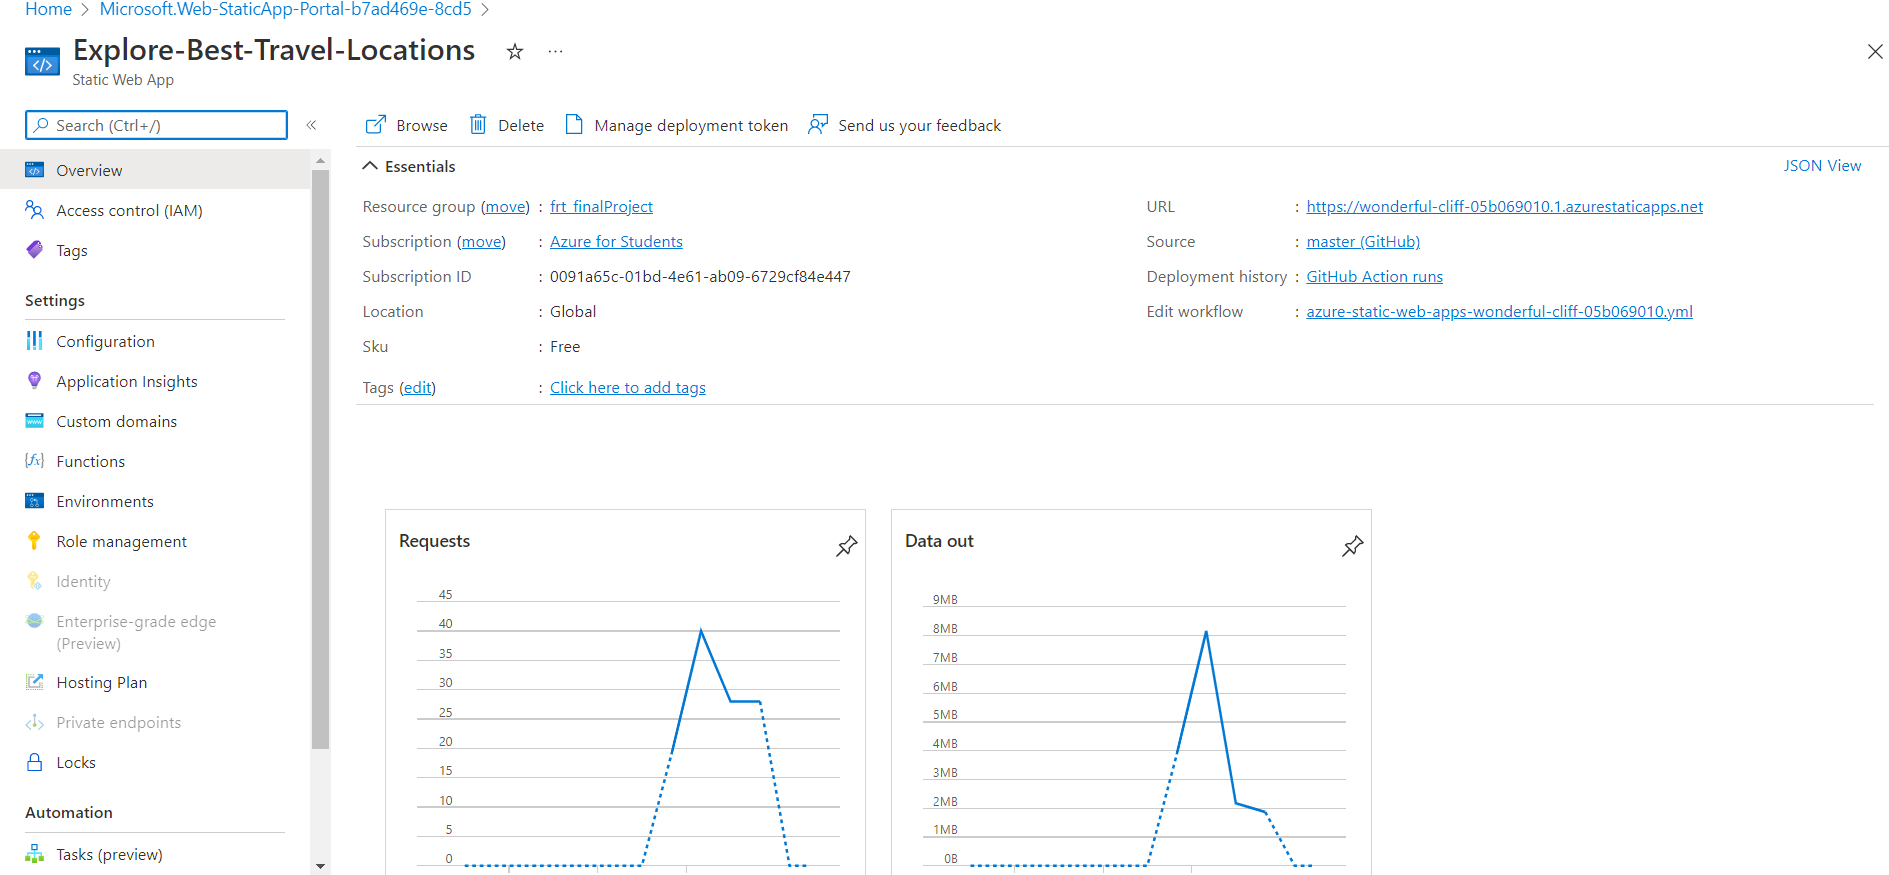The height and width of the screenshot is (875, 1889).
Task: Open the Azure for Students subscription link
Action: [616, 242]
